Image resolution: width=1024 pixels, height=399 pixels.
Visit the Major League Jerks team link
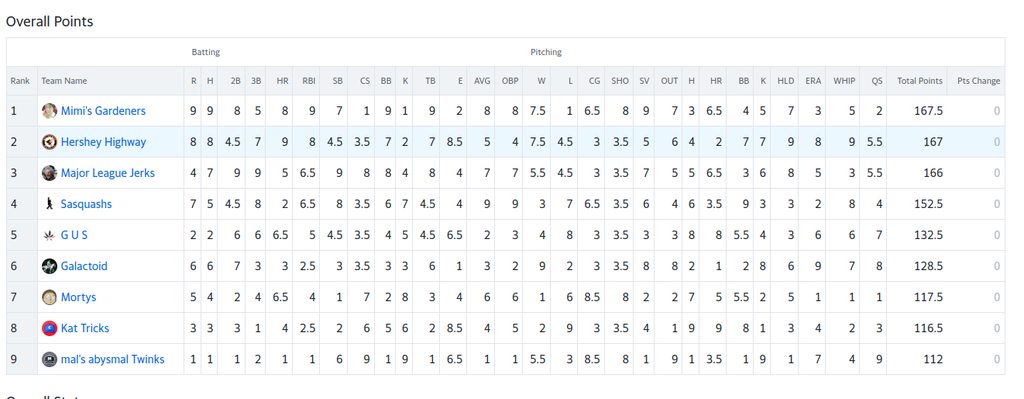point(108,173)
